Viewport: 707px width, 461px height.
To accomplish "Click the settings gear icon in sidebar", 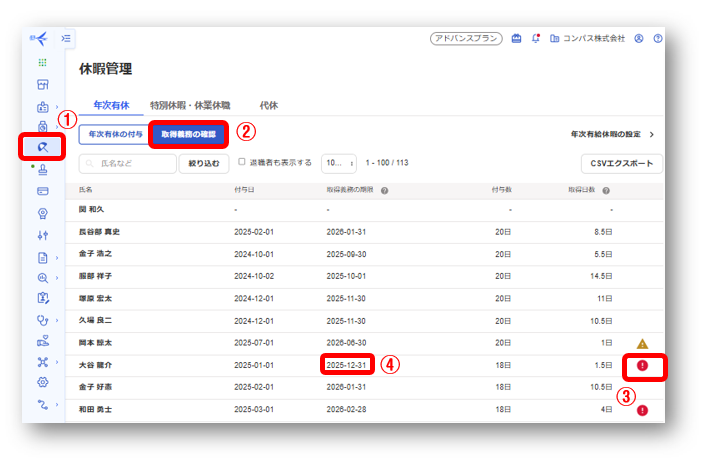I will point(43,382).
